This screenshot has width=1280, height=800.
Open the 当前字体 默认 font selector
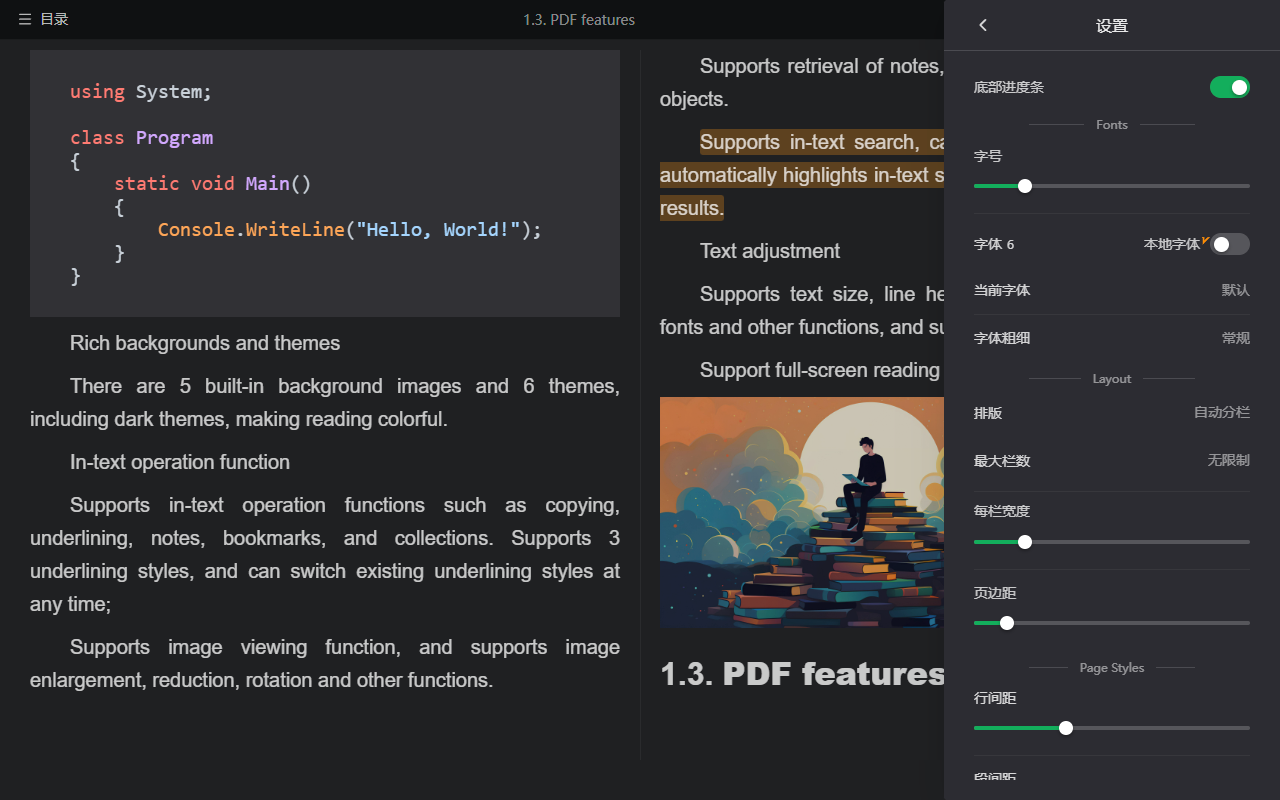1235,290
